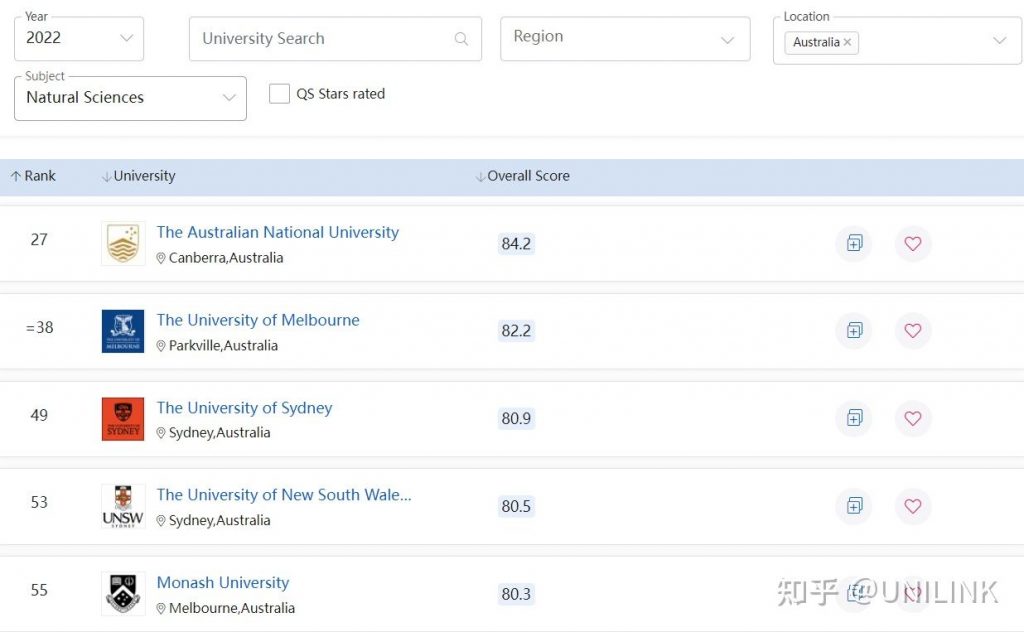Expand the Region dropdown

[x=625, y=39]
